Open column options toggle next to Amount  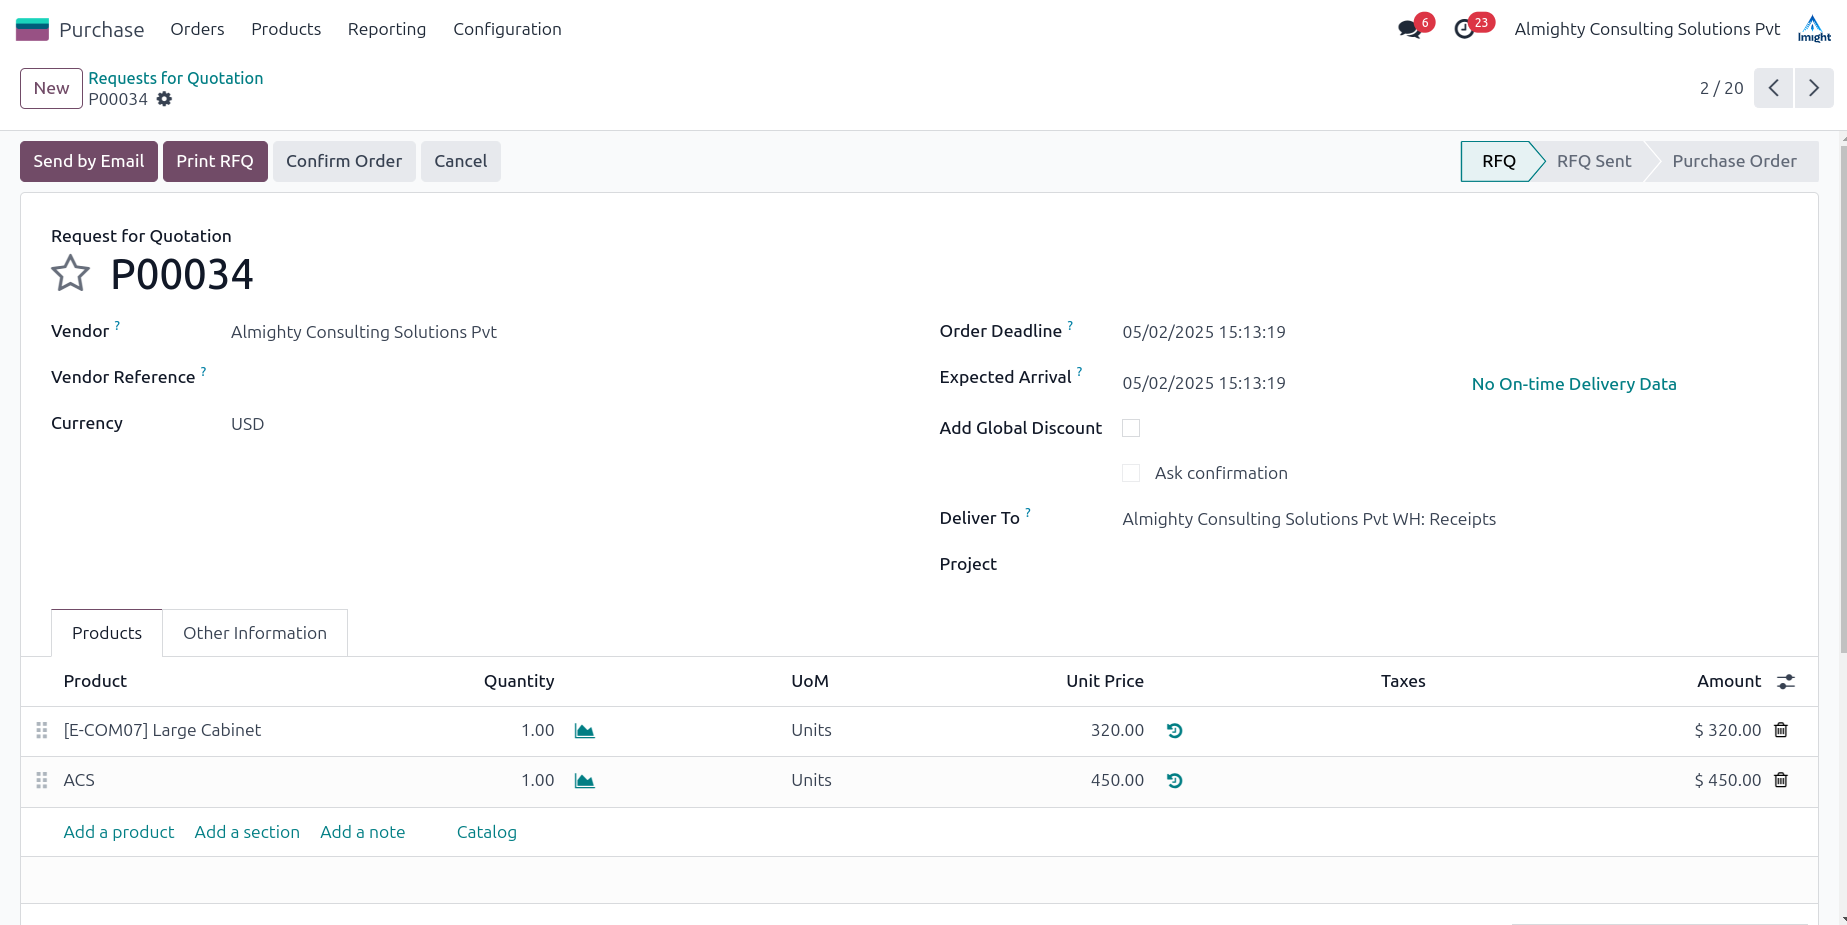click(x=1786, y=681)
